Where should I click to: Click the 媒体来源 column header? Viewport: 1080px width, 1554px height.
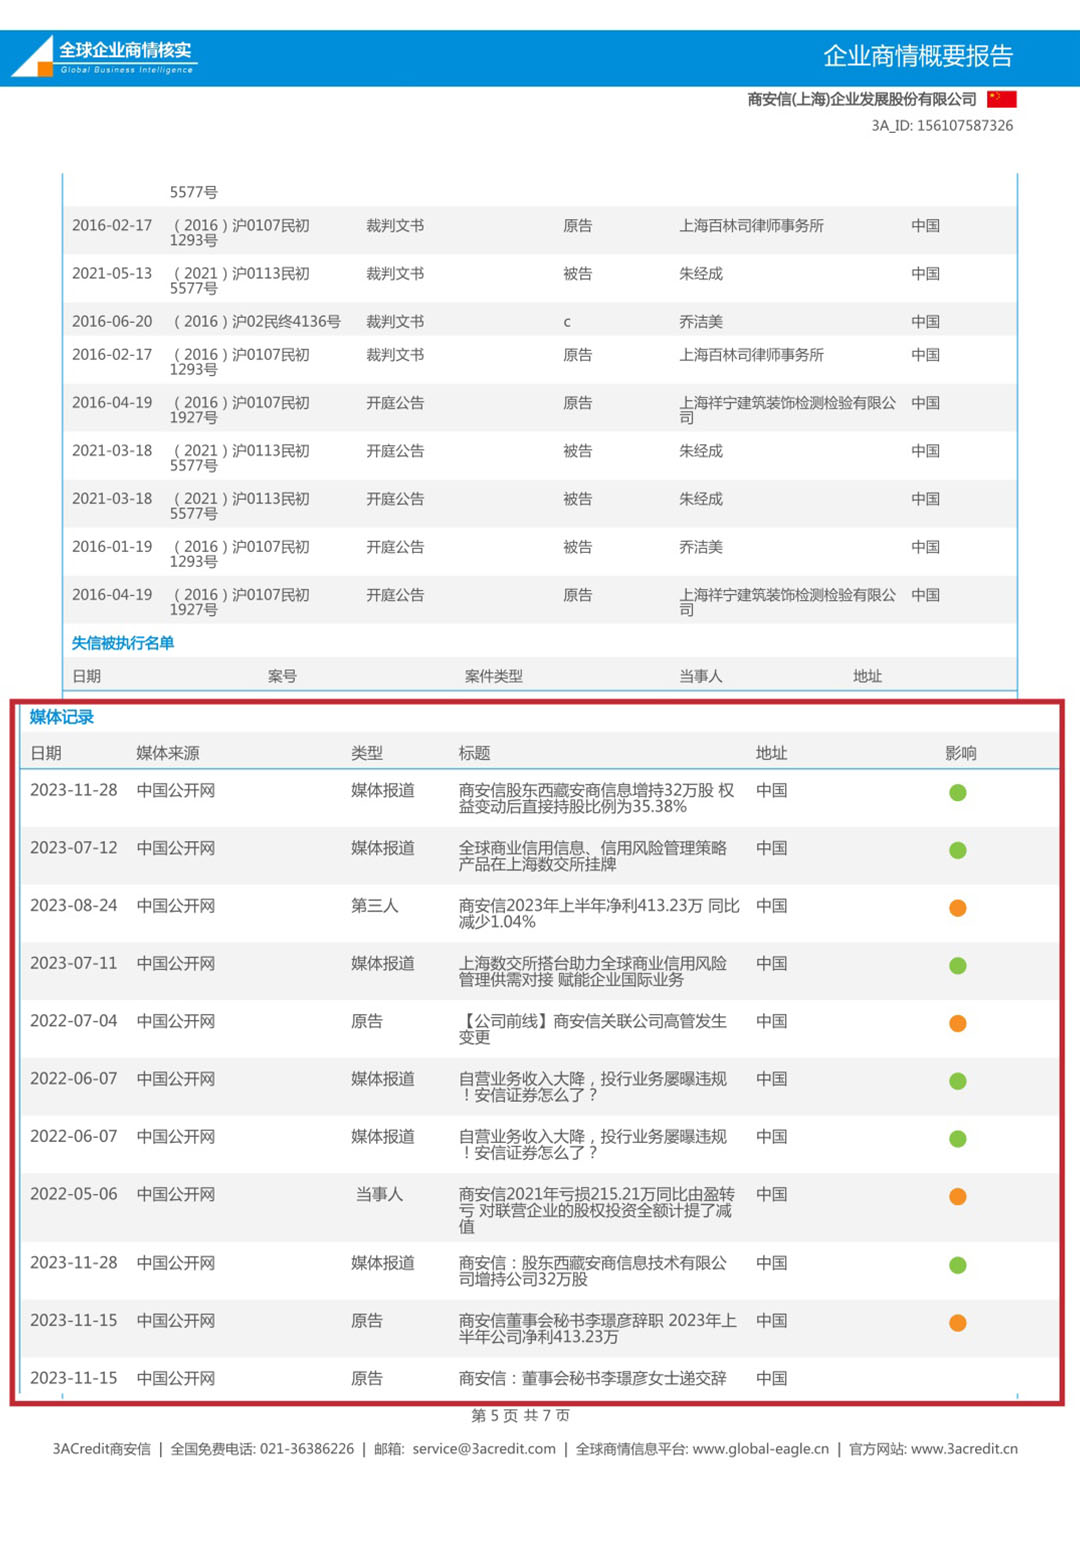[x=168, y=753]
